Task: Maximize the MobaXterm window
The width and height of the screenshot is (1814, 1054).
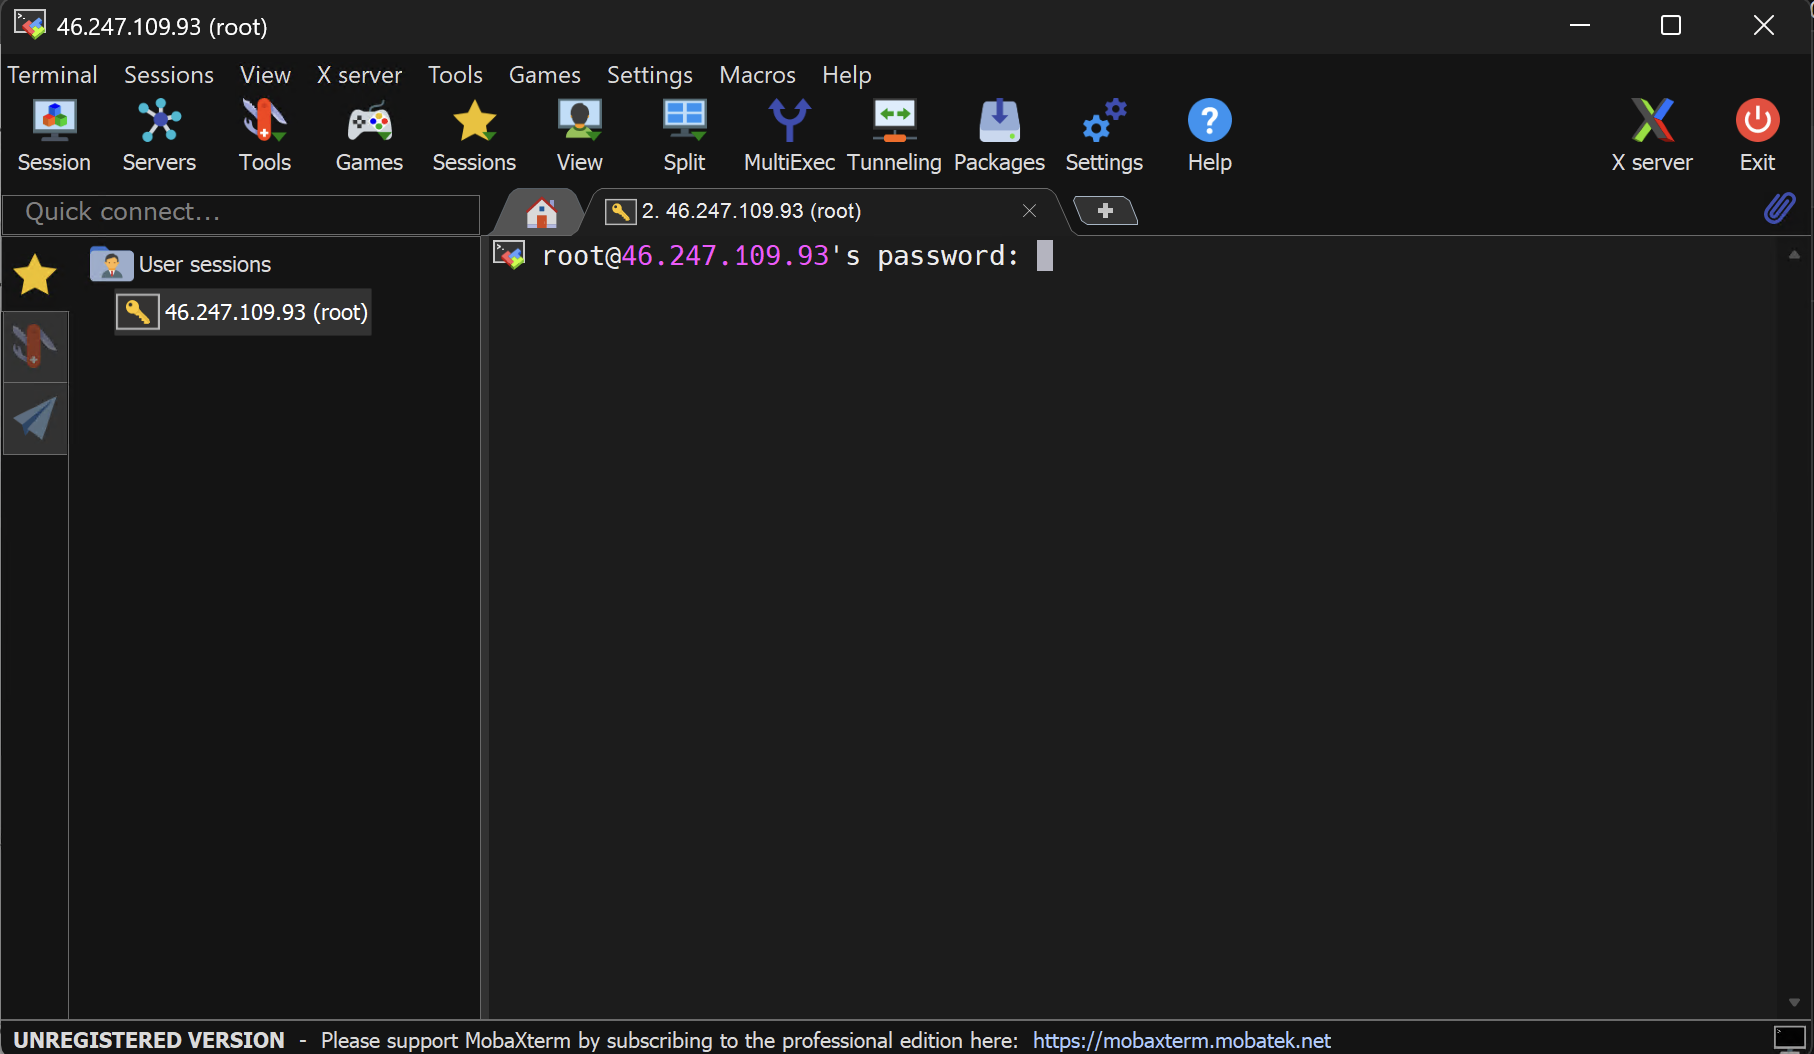Action: (x=1671, y=25)
